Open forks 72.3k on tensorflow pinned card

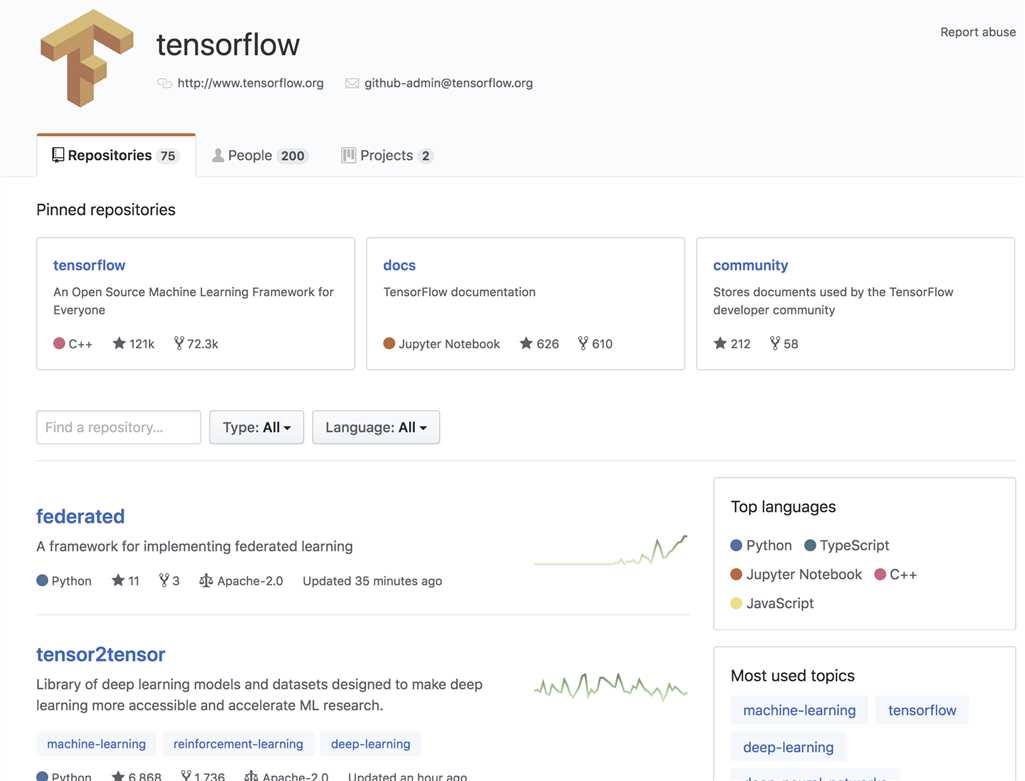tap(196, 343)
